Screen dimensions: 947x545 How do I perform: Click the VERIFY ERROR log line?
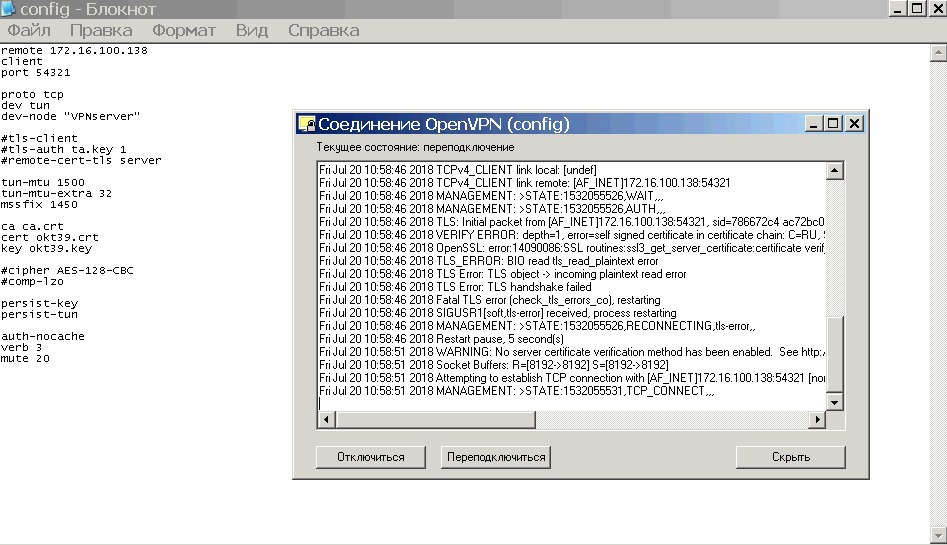(x=571, y=235)
